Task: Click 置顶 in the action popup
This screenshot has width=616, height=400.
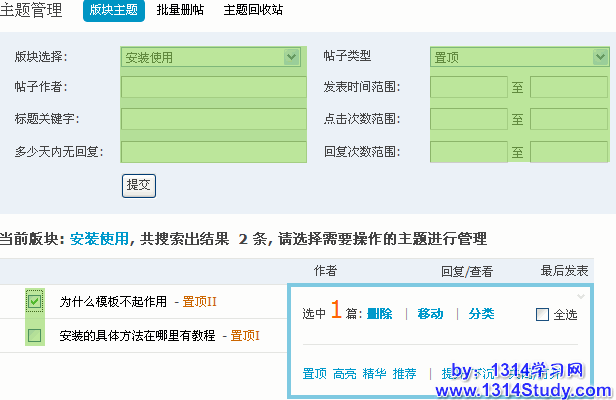Action: click(x=314, y=373)
